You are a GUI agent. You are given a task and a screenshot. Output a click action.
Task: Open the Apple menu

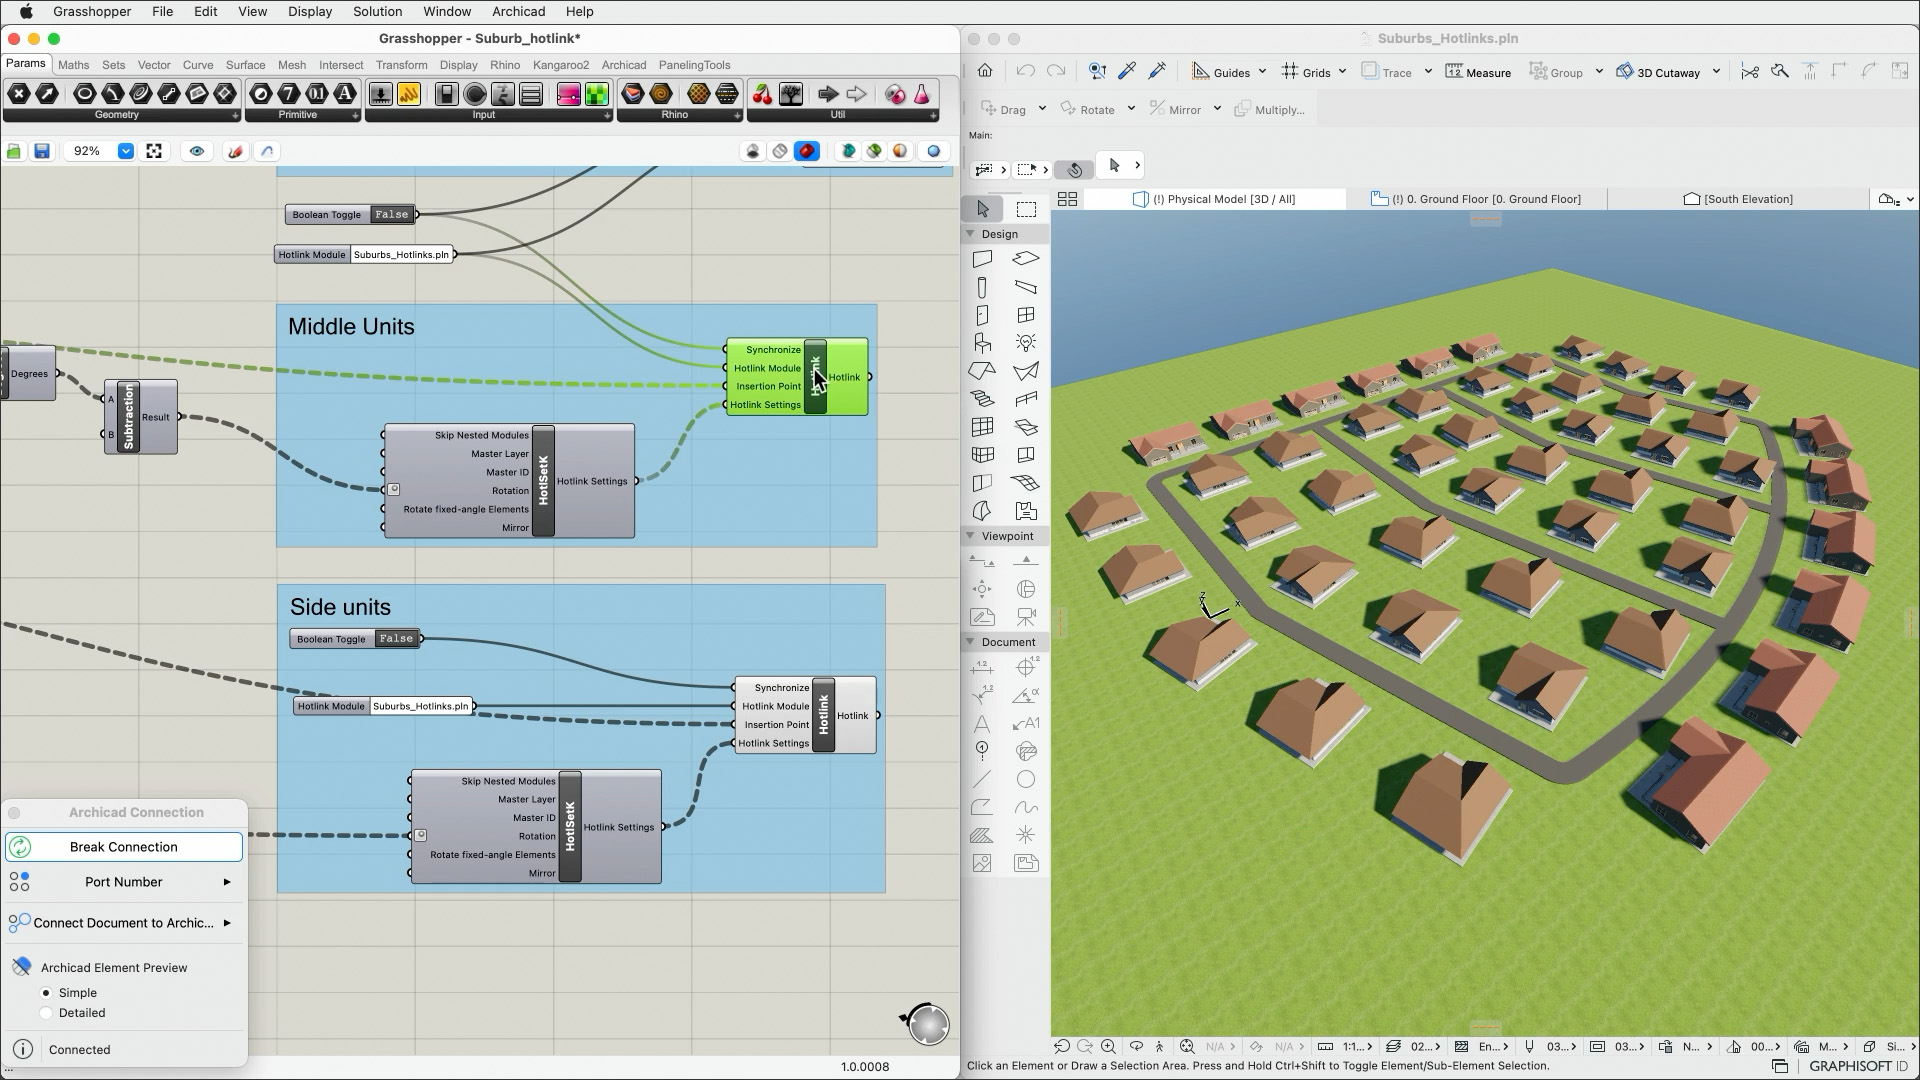coord(26,11)
